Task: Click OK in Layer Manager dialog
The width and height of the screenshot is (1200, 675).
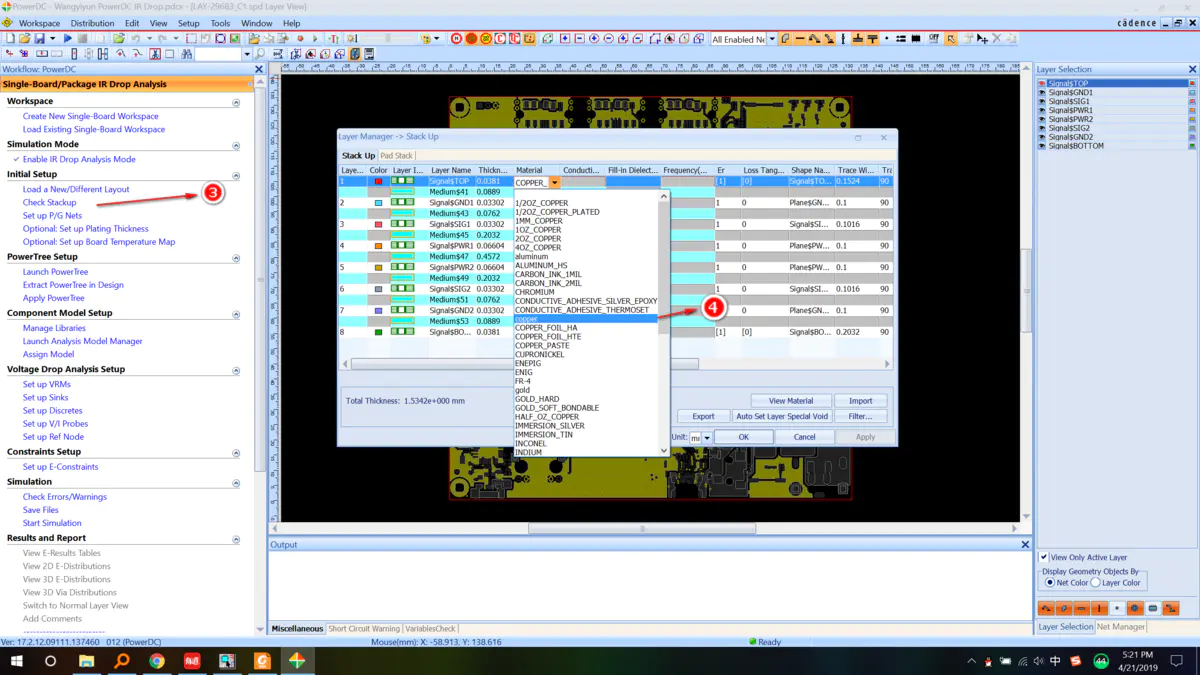Action: pos(743,437)
